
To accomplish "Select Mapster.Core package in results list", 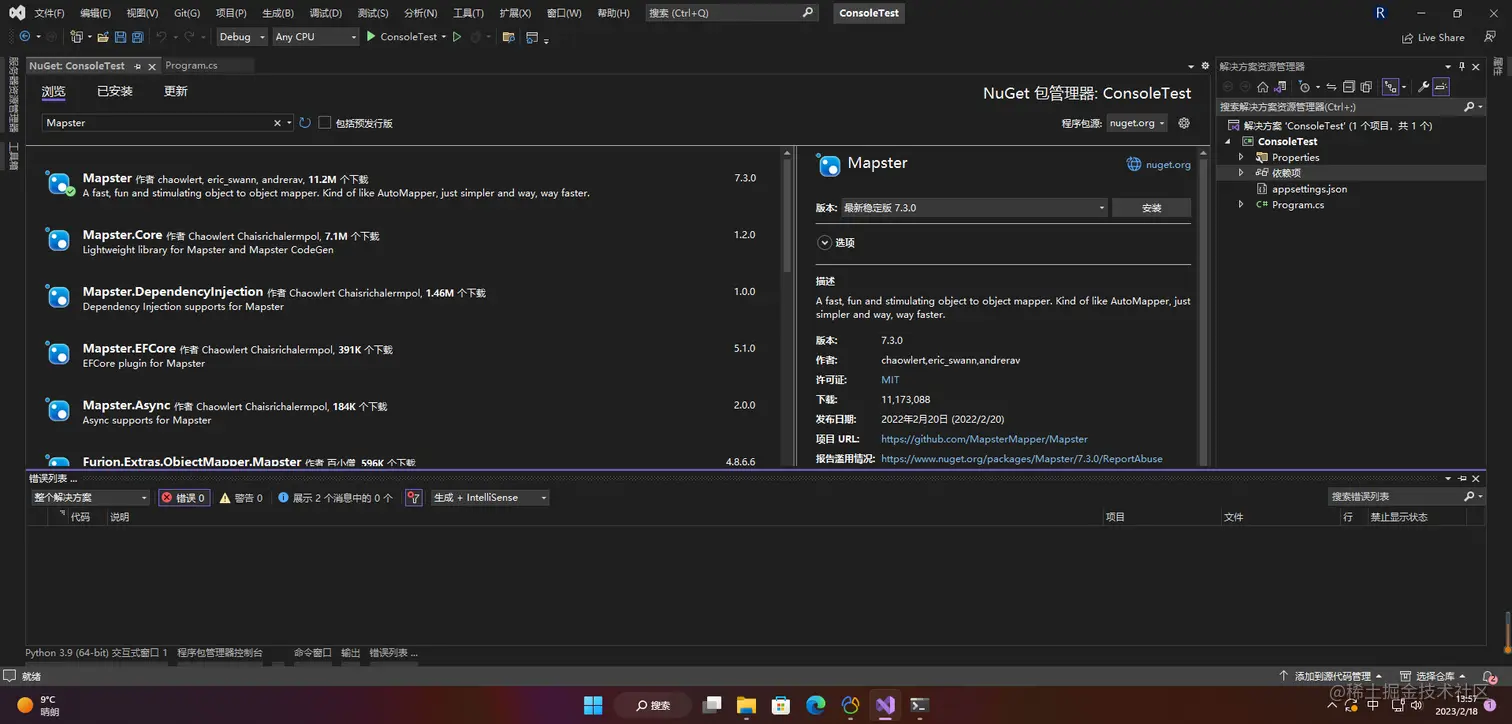I will 403,242.
